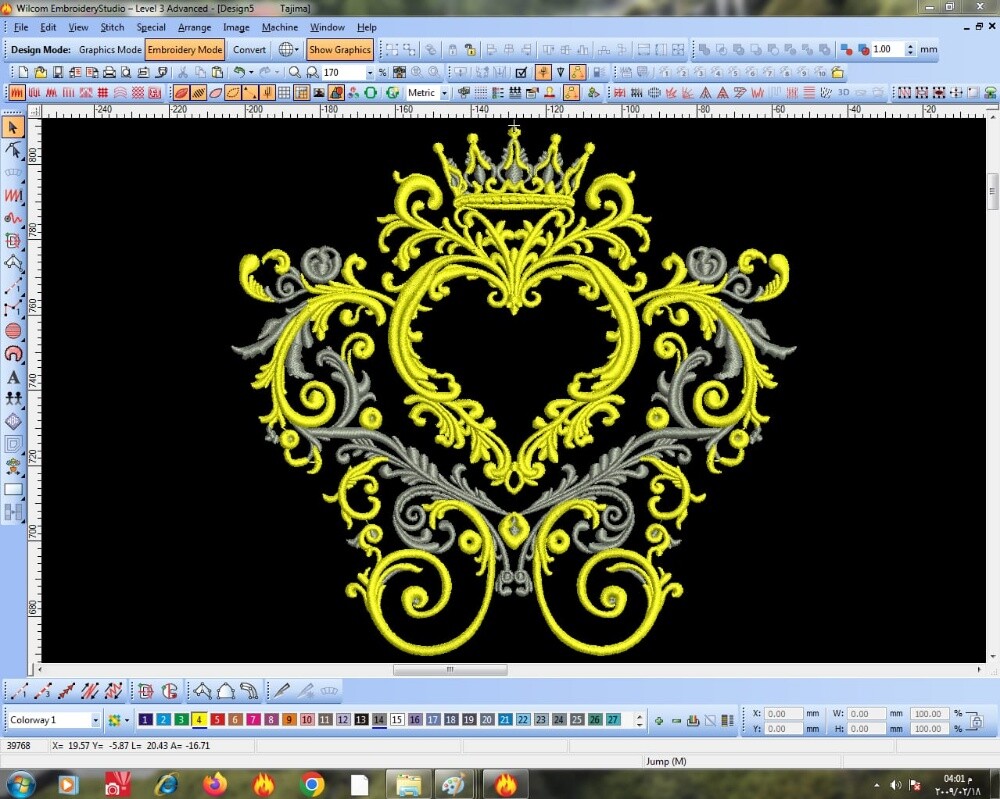Click the lock proportions padlock icon
This screenshot has height=799, width=1000.
click(x=976, y=721)
